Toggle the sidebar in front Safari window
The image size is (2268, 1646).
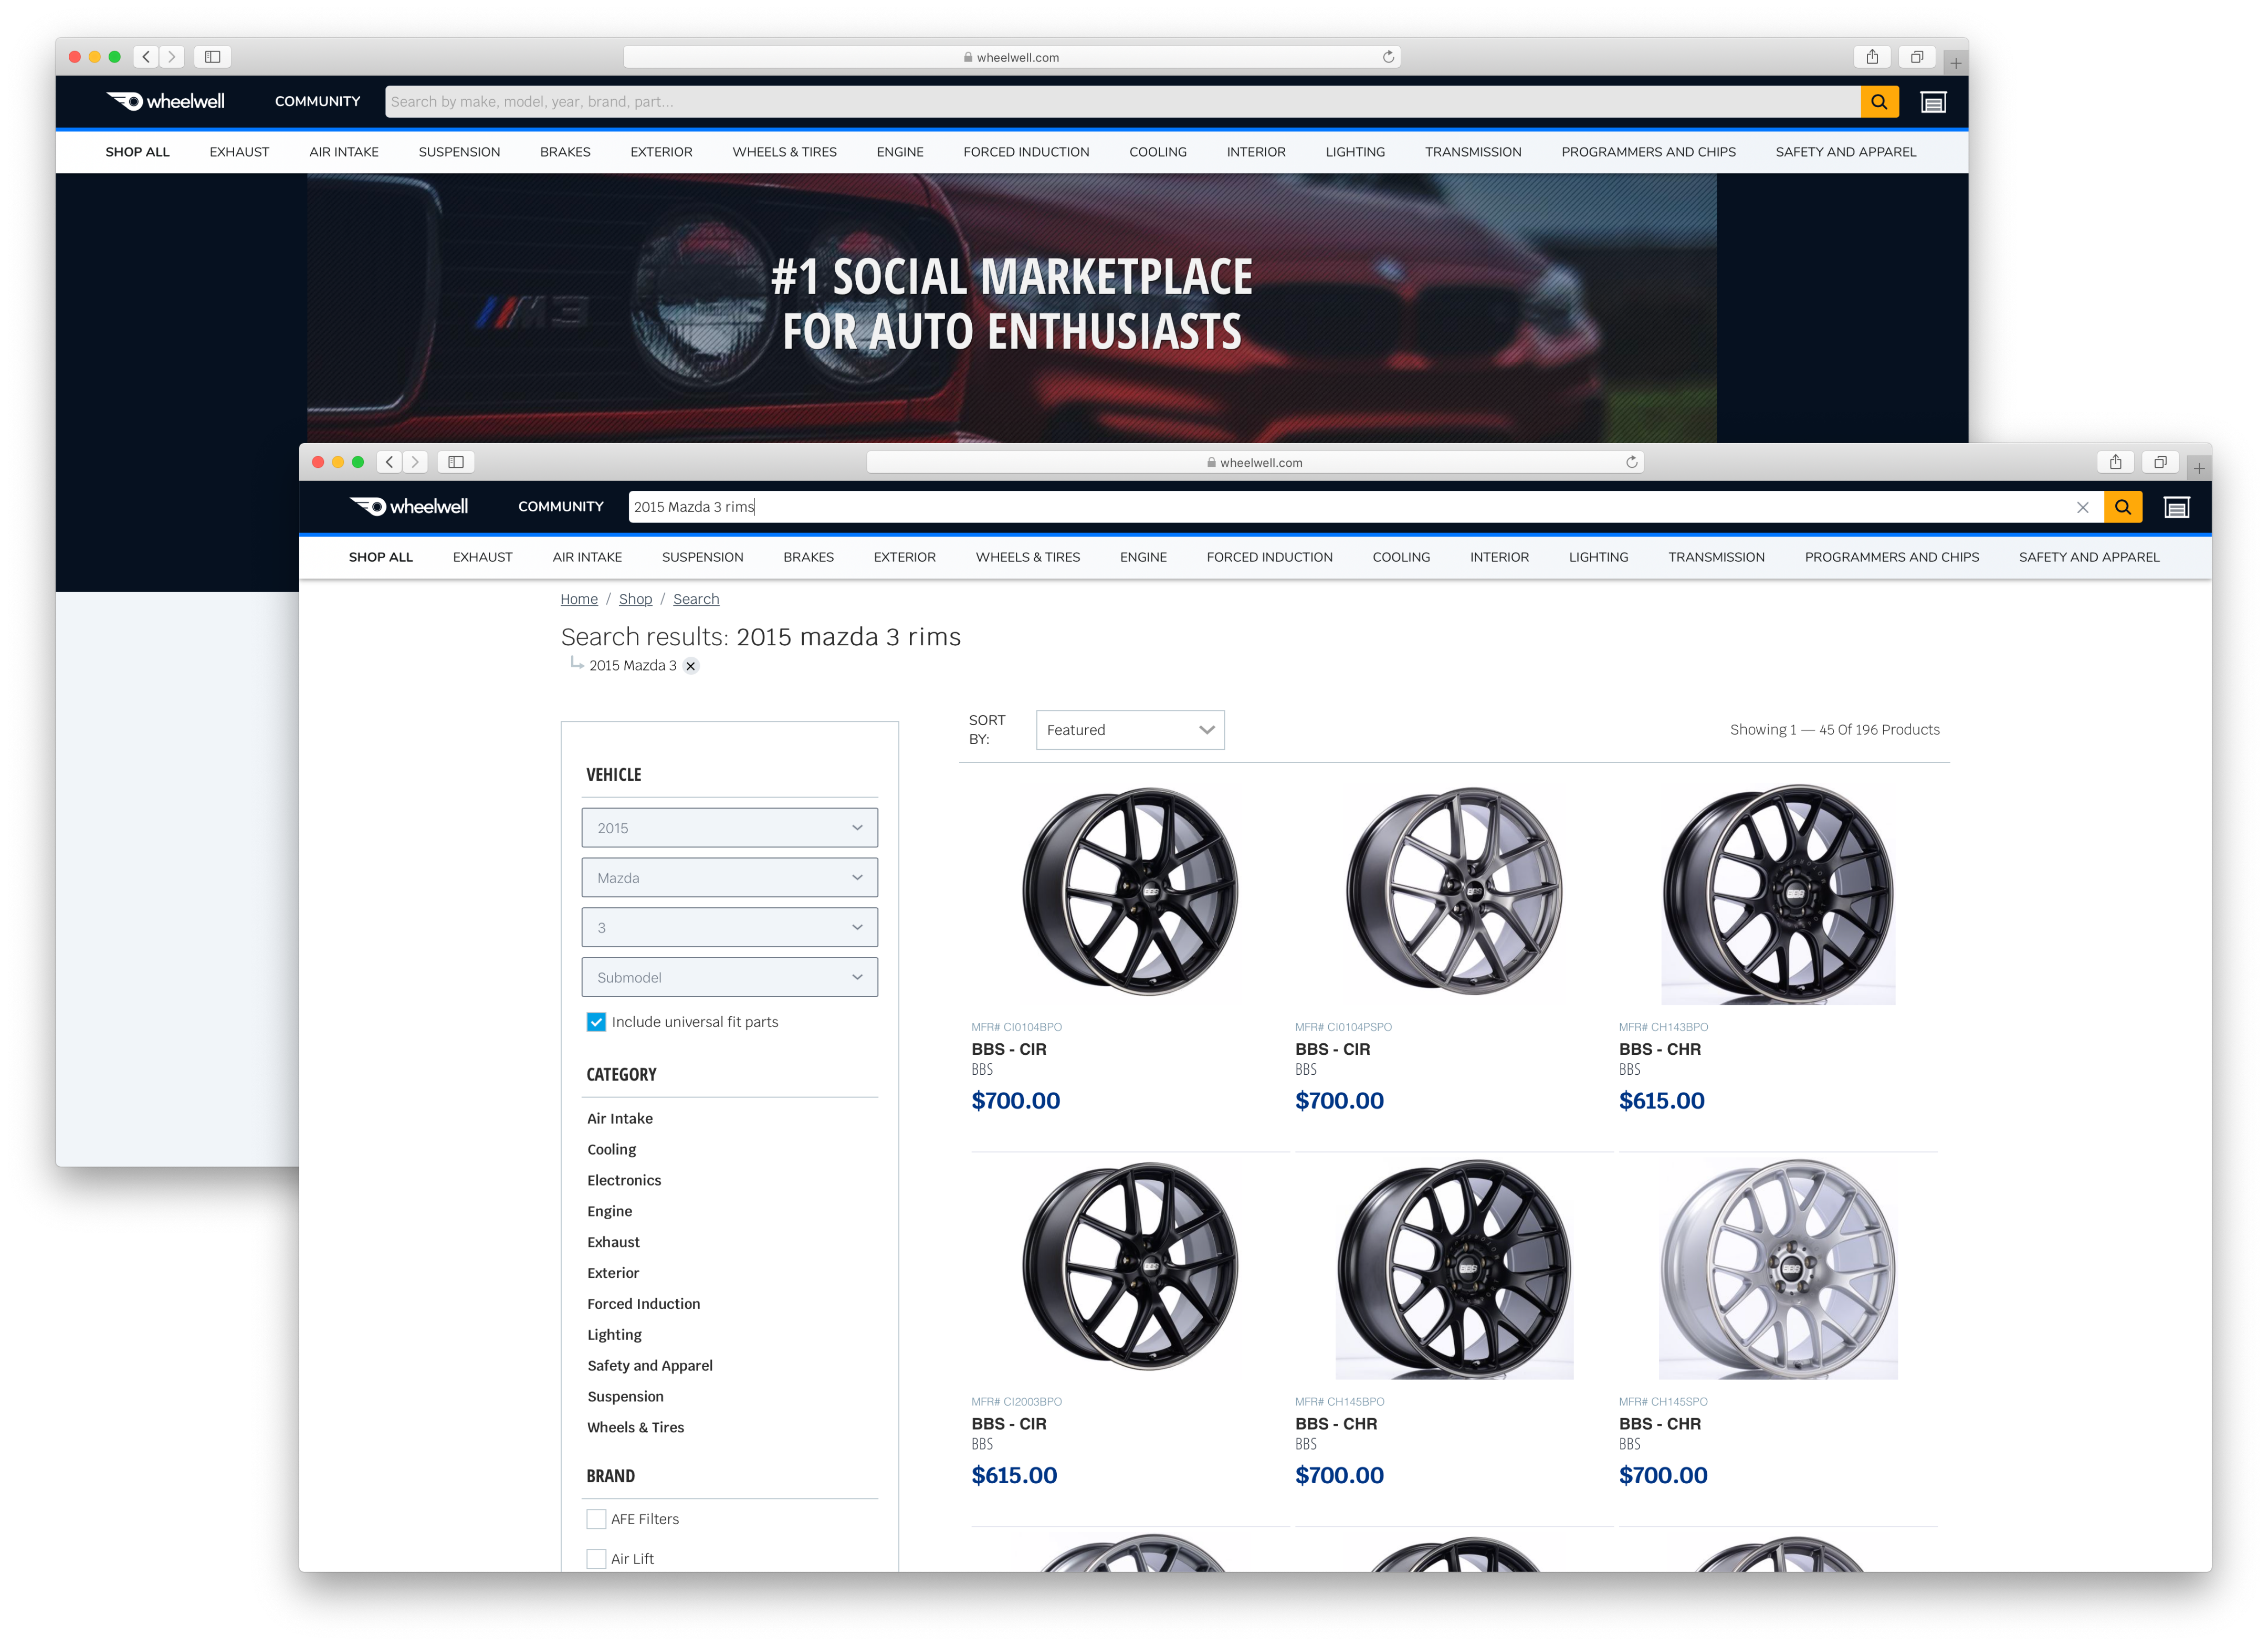(456, 462)
